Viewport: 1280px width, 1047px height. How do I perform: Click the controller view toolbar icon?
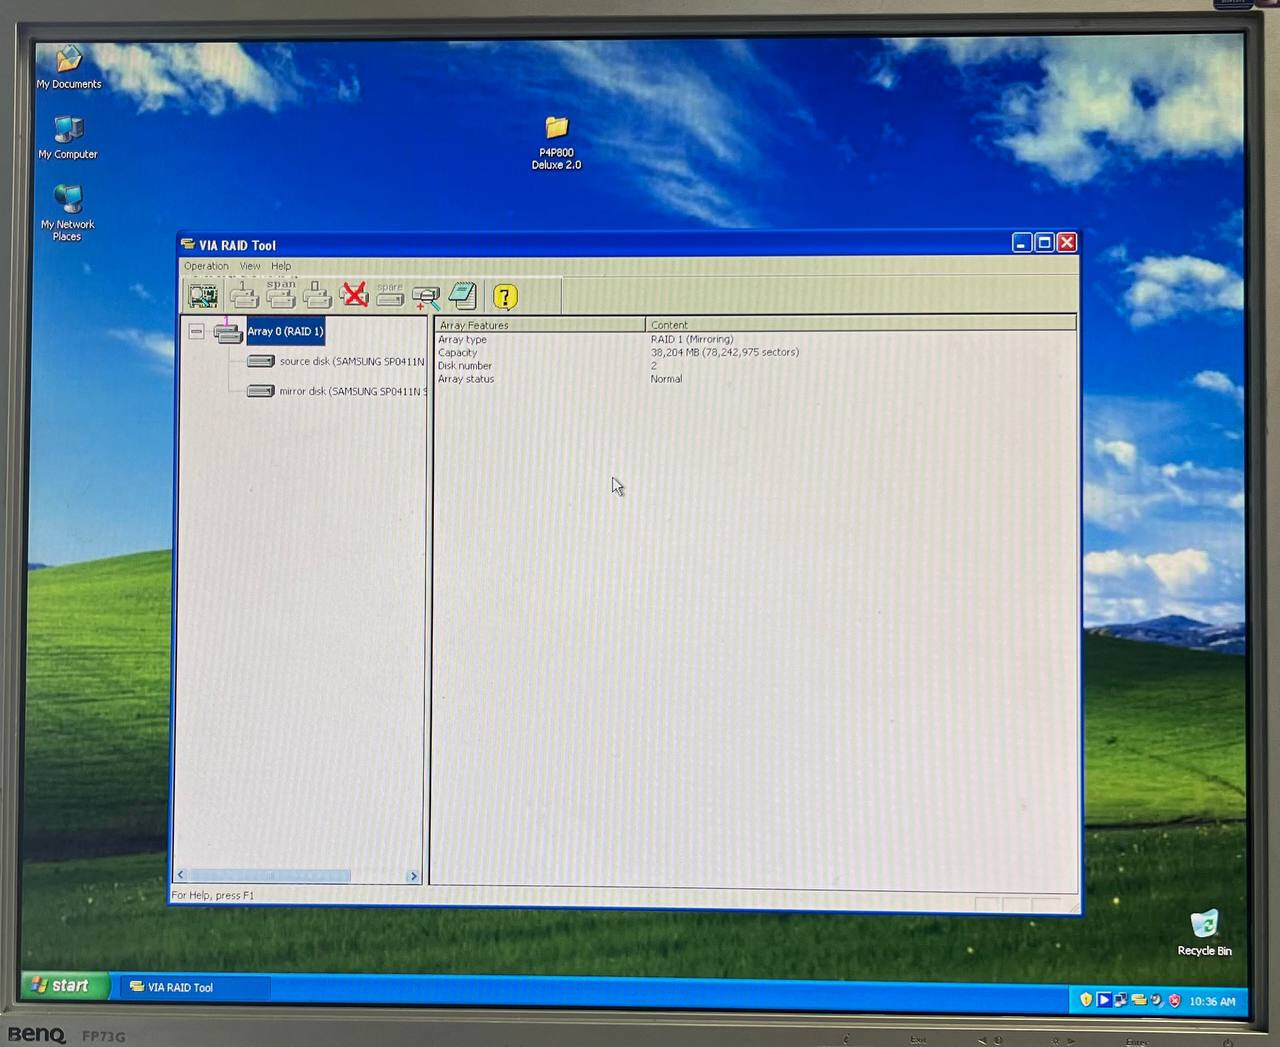tap(203, 296)
